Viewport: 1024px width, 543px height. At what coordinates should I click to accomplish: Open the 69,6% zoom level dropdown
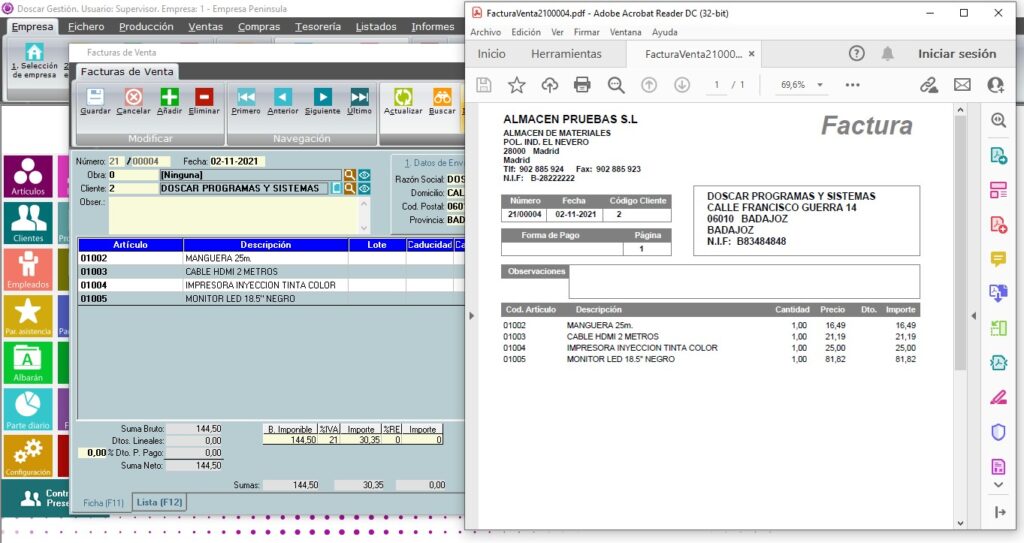pyautogui.click(x=801, y=85)
